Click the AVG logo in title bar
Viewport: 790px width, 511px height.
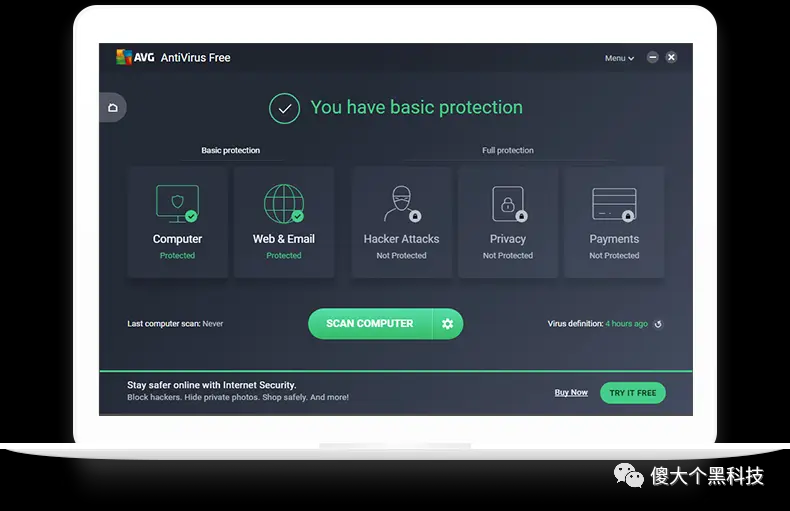point(135,57)
